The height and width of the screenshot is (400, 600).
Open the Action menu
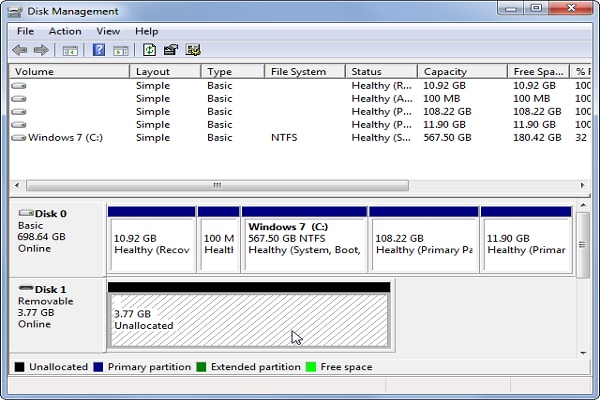[65, 31]
